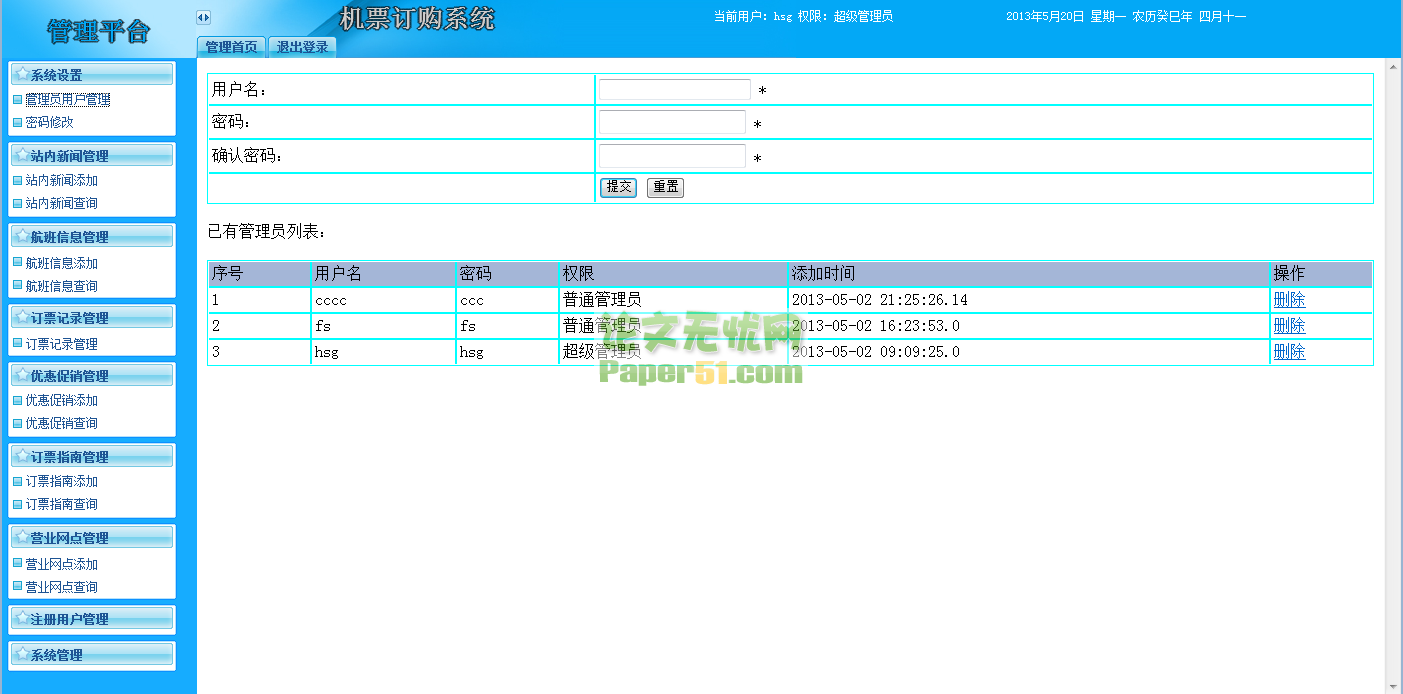
Task: Click the scrollbar up arrow
Action: (x=1392, y=66)
